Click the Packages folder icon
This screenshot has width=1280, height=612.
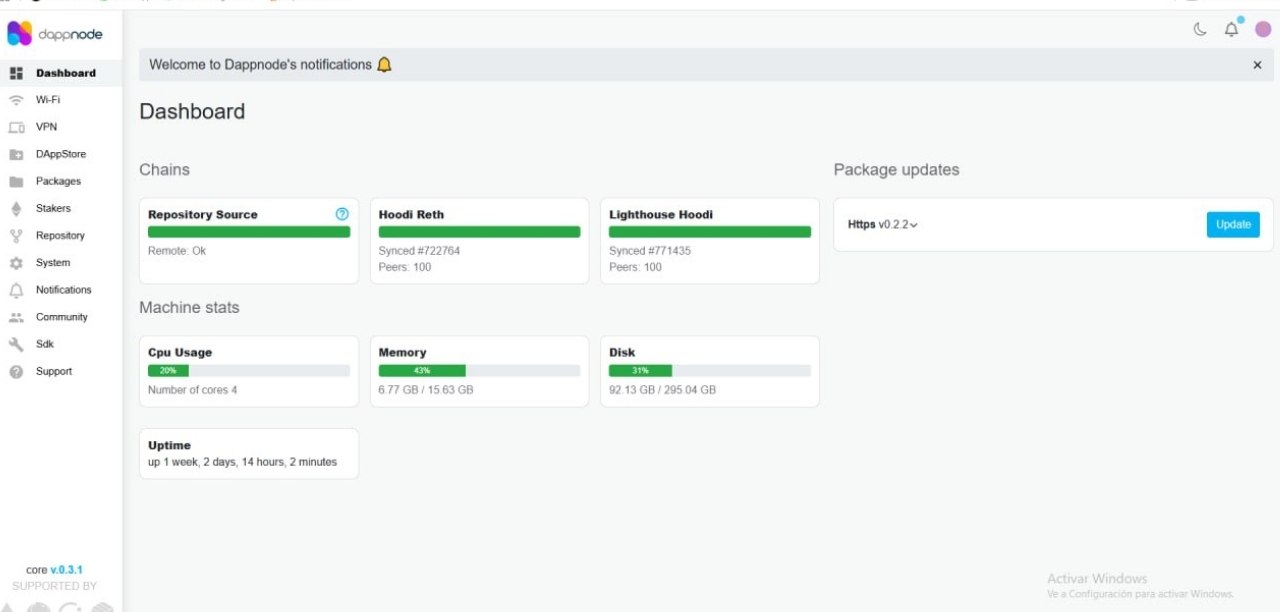[16, 181]
